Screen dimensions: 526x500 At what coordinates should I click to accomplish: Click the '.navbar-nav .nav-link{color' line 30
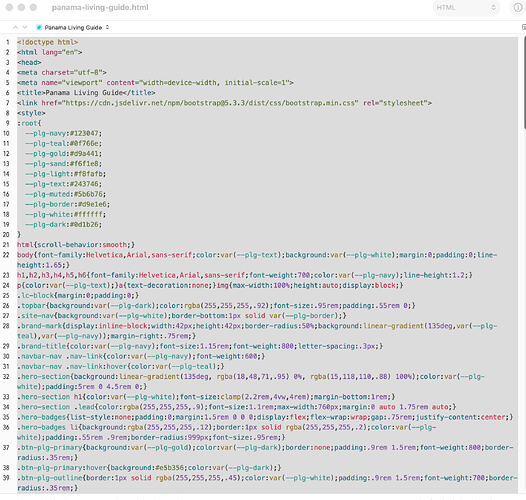(141, 356)
